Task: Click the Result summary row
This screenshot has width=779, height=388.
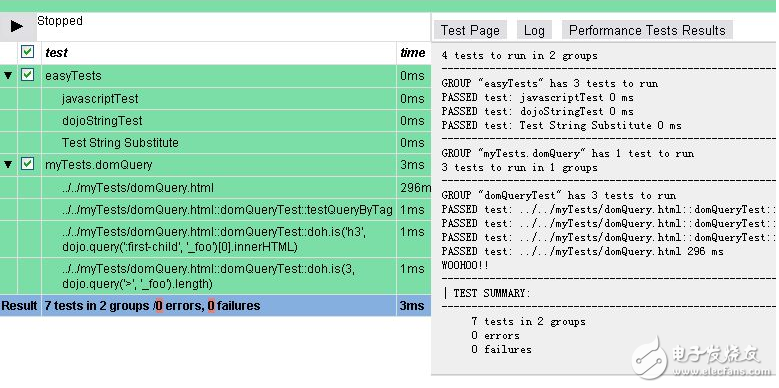Action: click(215, 306)
